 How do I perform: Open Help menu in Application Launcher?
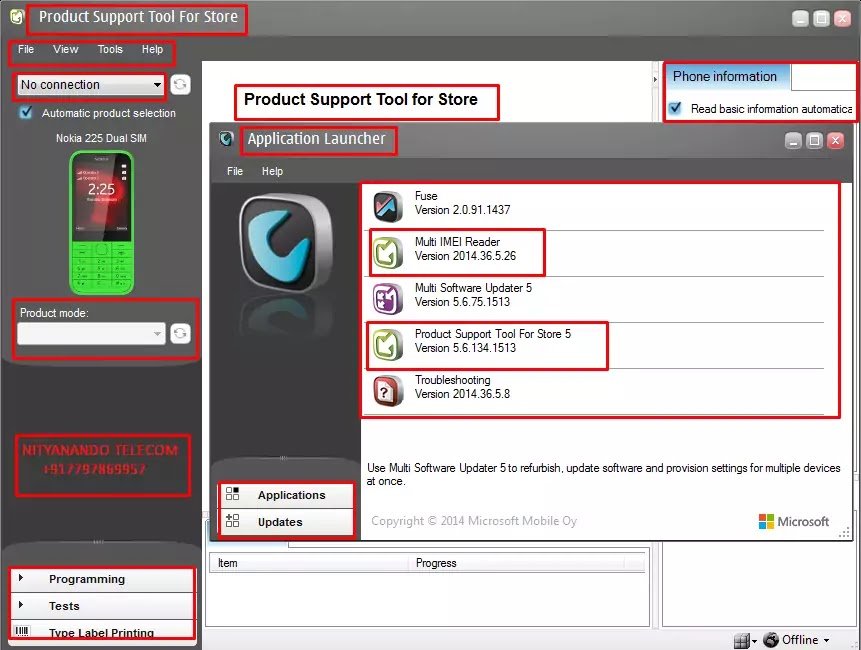272,171
